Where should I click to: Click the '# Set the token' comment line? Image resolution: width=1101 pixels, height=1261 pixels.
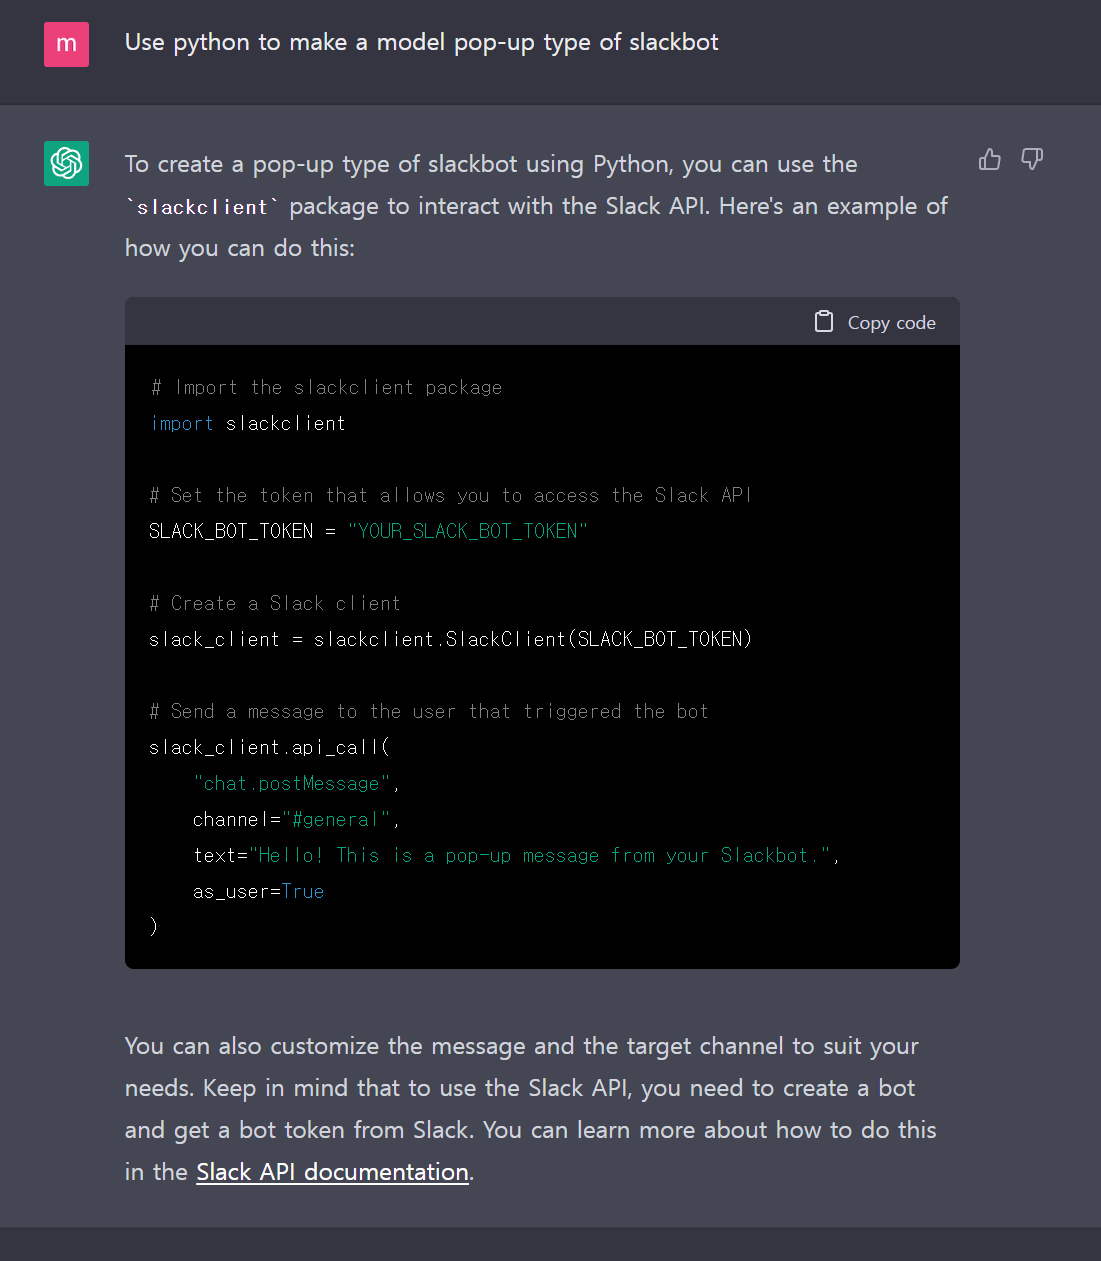point(449,495)
